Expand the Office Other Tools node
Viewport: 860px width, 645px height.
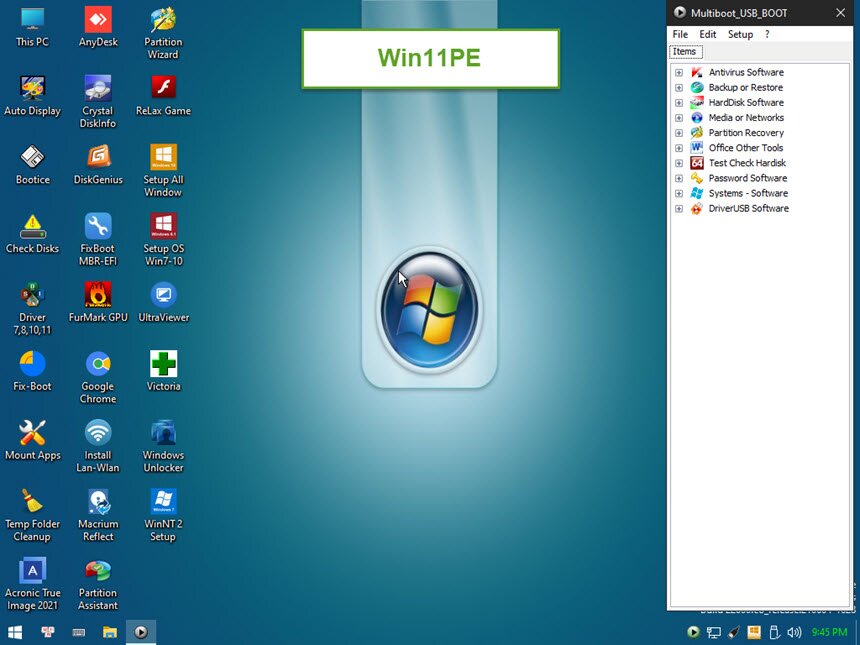[x=679, y=148]
